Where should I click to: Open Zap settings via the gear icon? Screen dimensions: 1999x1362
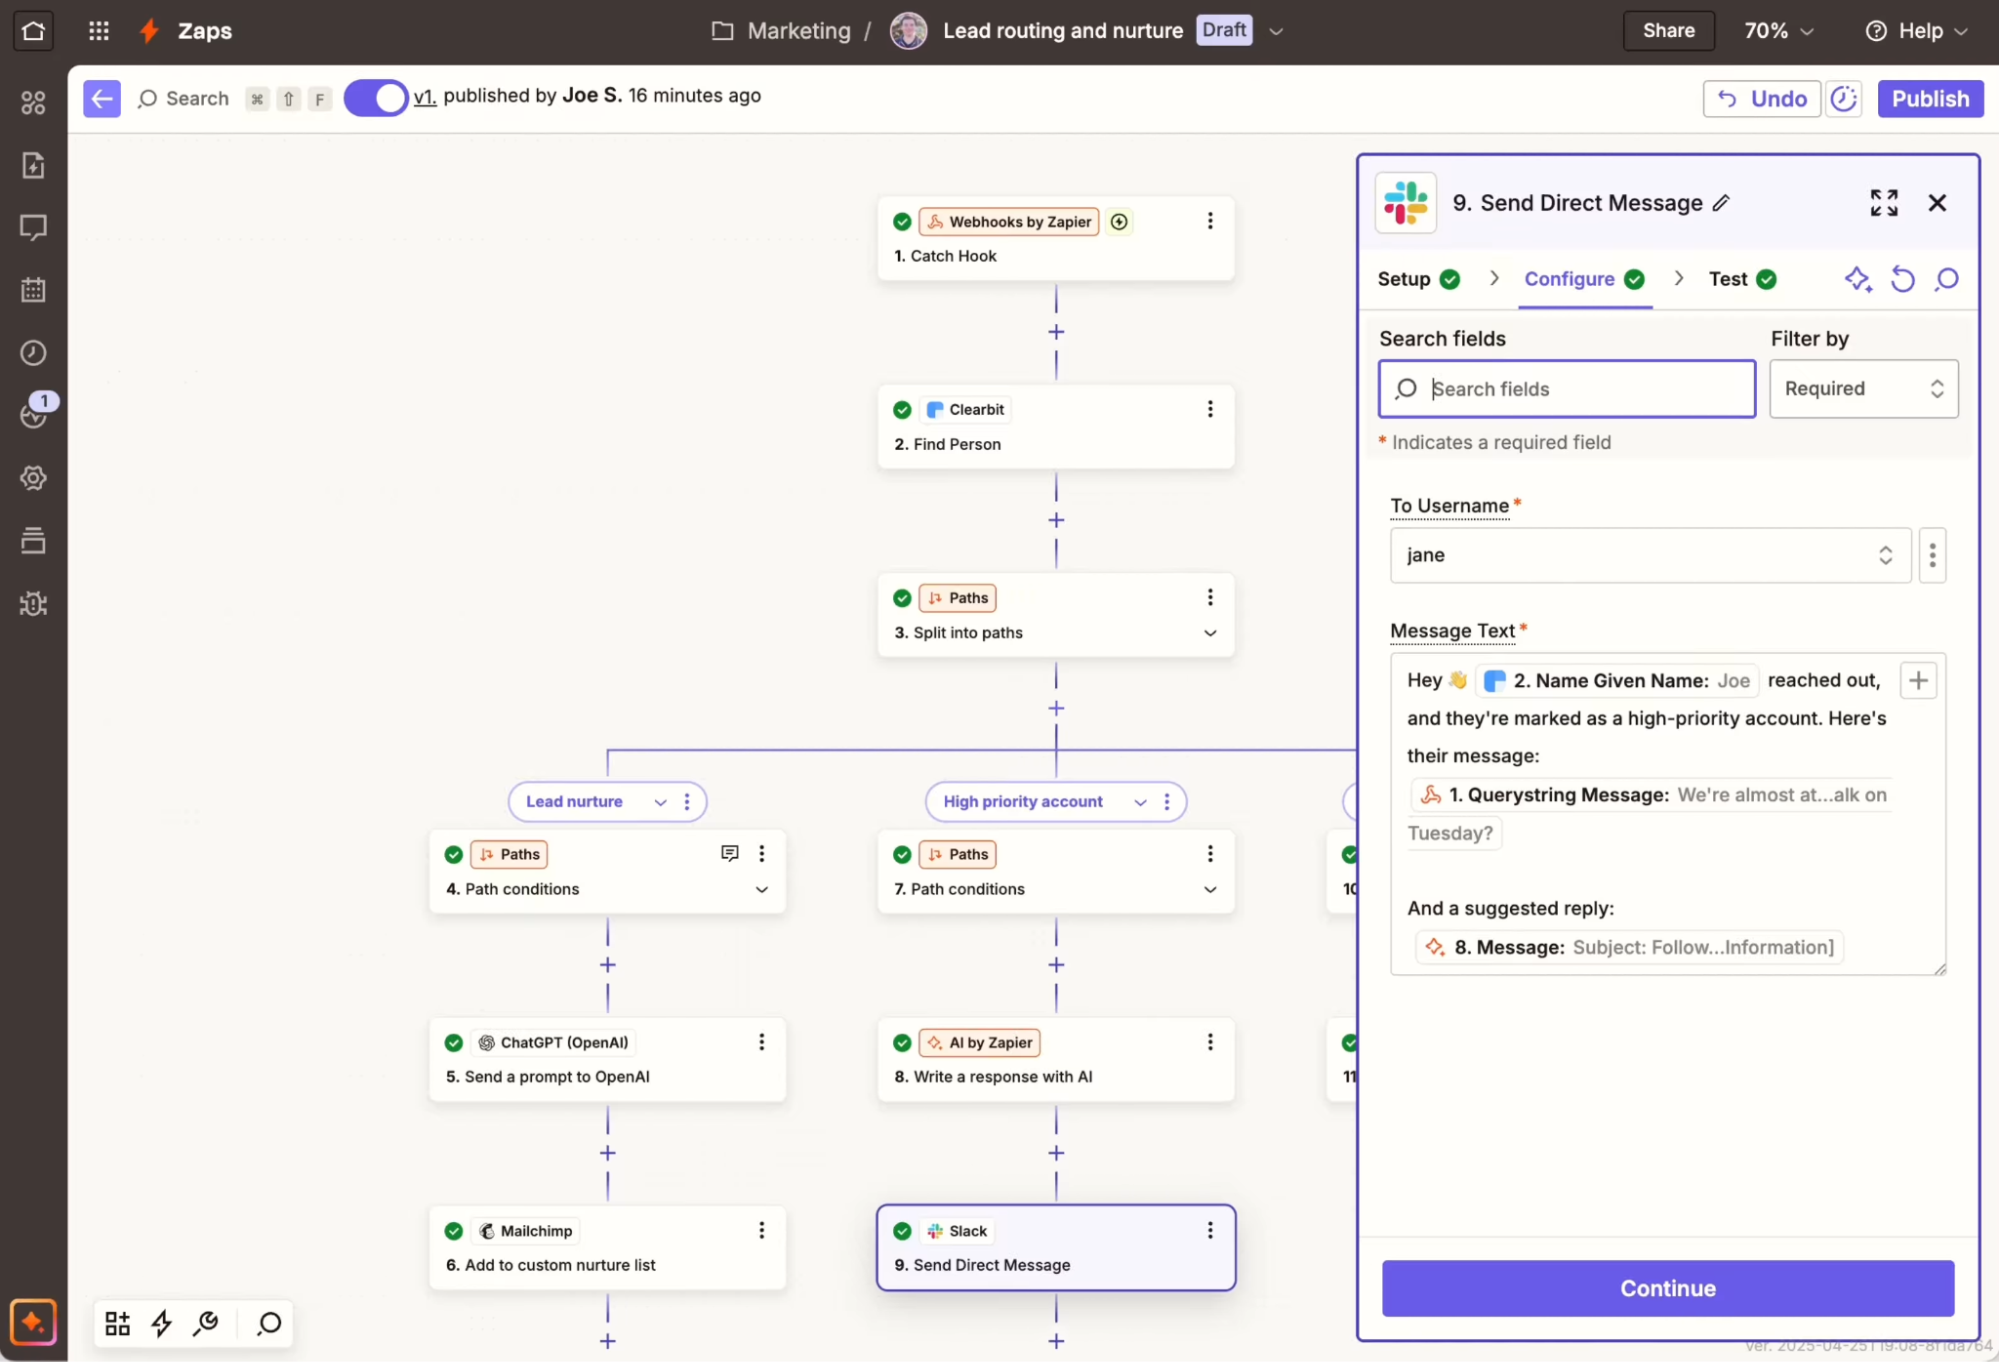(x=34, y=477)
